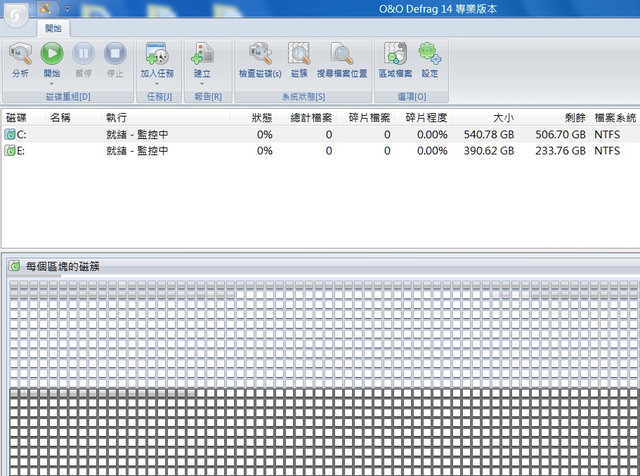Click the quick access toolbar tools icon
This screenshot has height=476, width=640.
(45, 8)
